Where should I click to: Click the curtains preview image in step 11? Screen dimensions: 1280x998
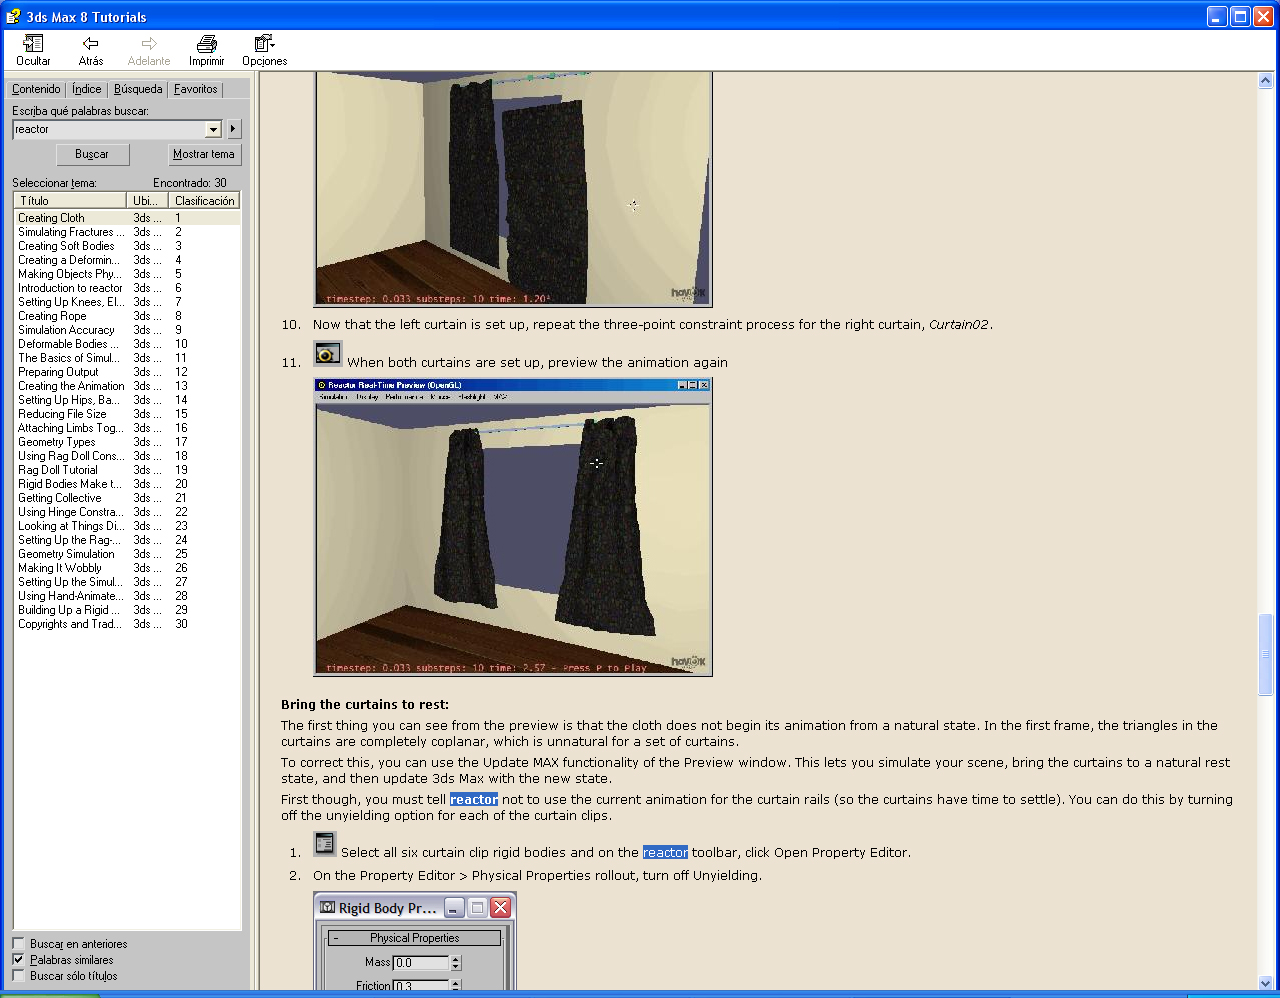click(x=513, y=527)
